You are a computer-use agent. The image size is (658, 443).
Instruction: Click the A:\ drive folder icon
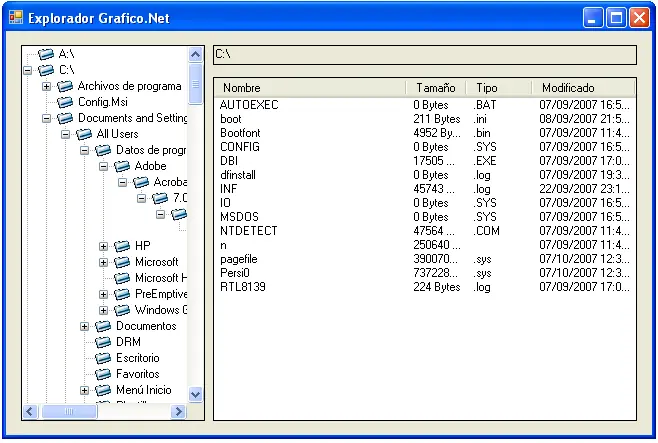tap(46, 54)
